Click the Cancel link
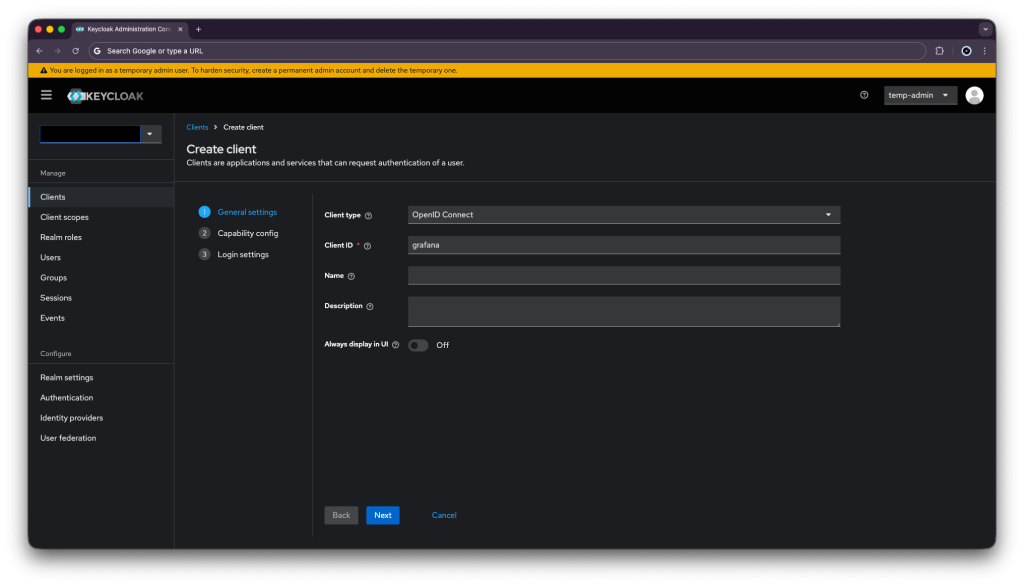 (444, 515)
